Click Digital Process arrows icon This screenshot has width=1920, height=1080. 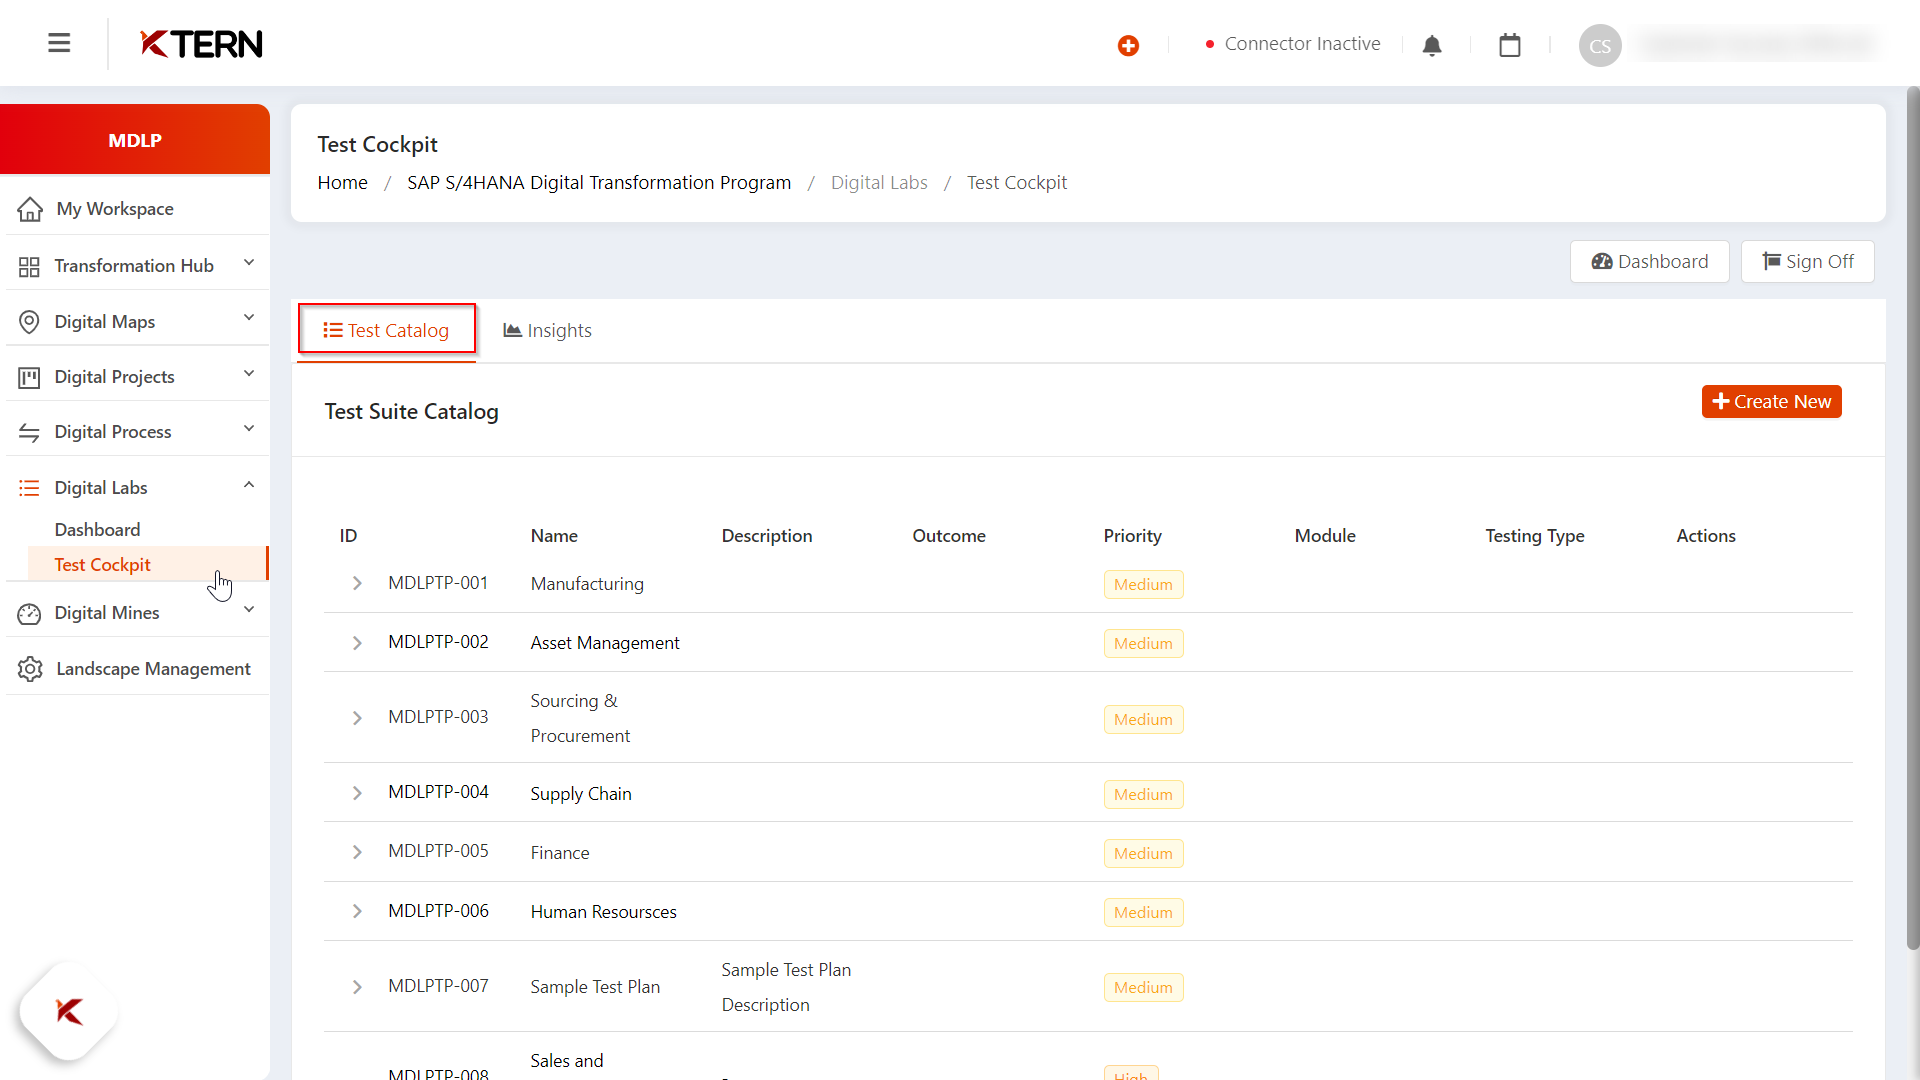29,432
